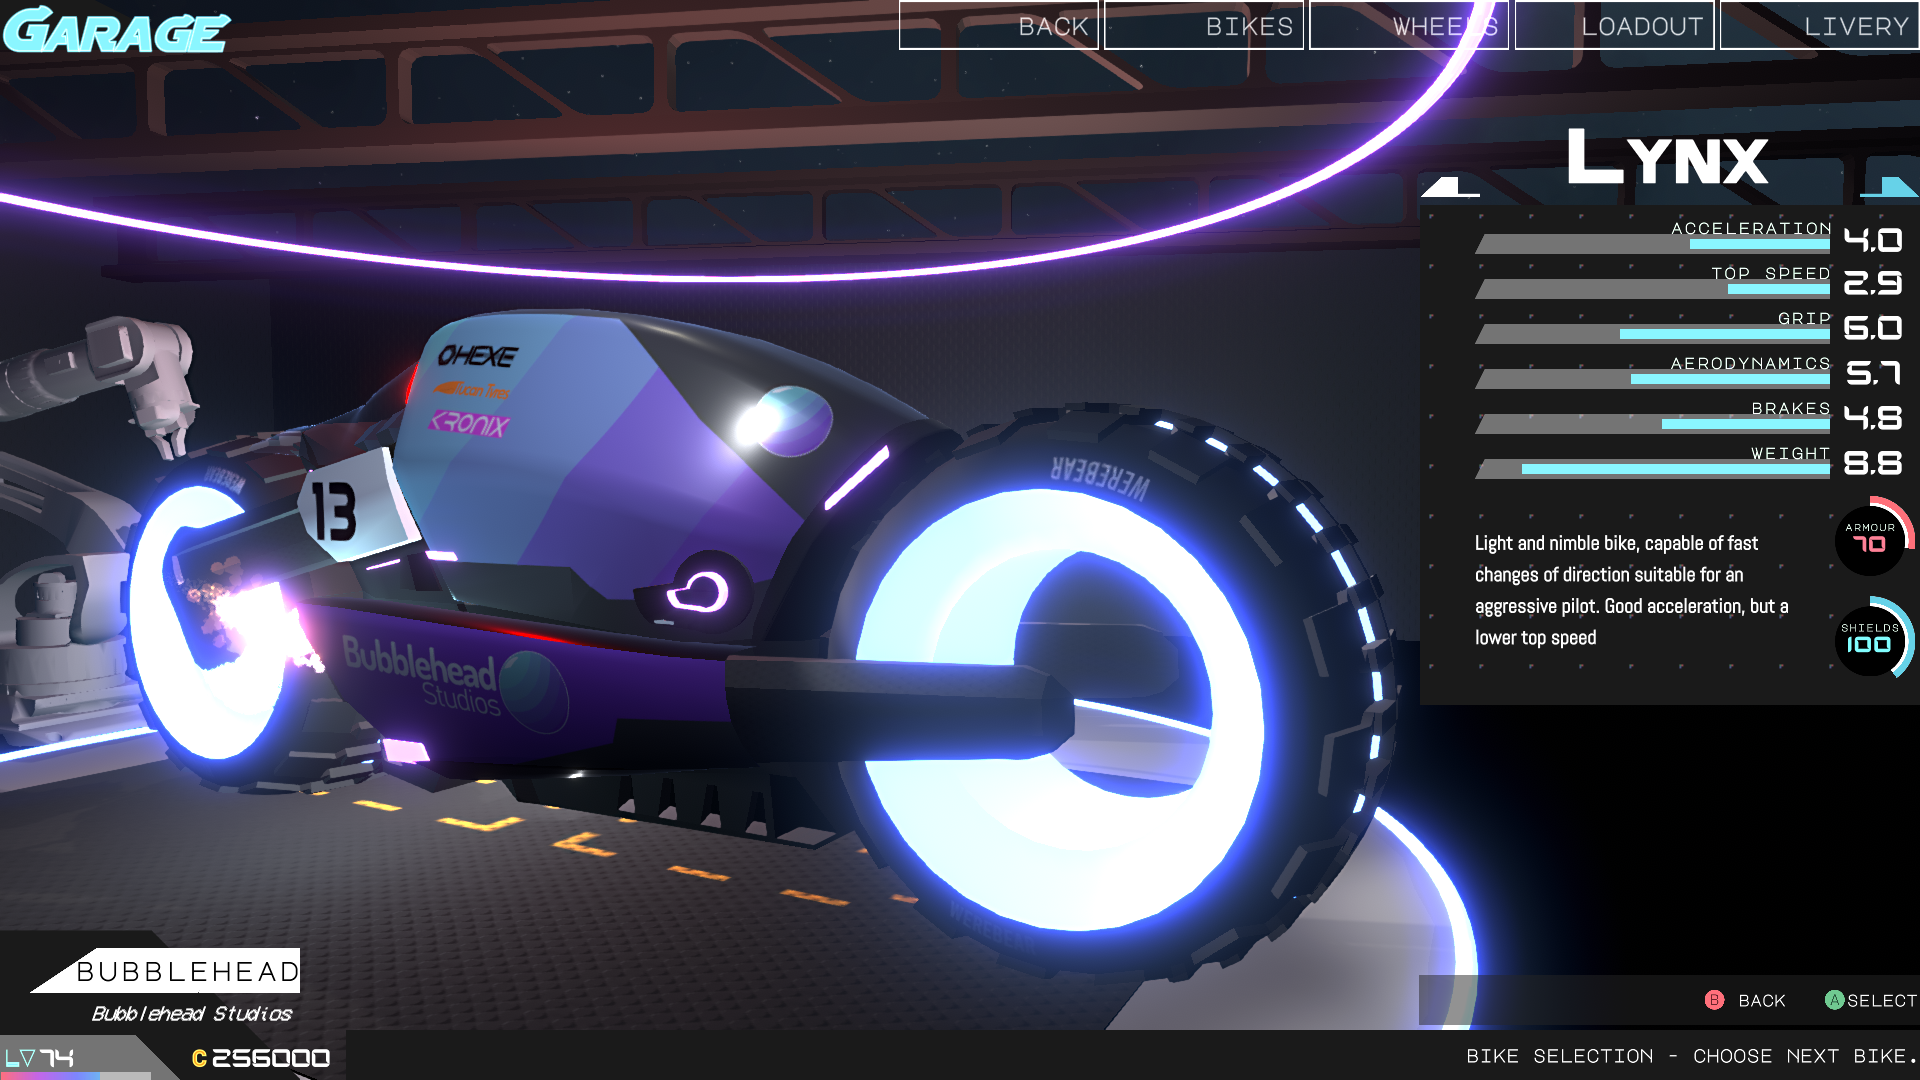Screen dimensions: 1920x1080
Task: Open the Wheels tab
Action: 1409,26
